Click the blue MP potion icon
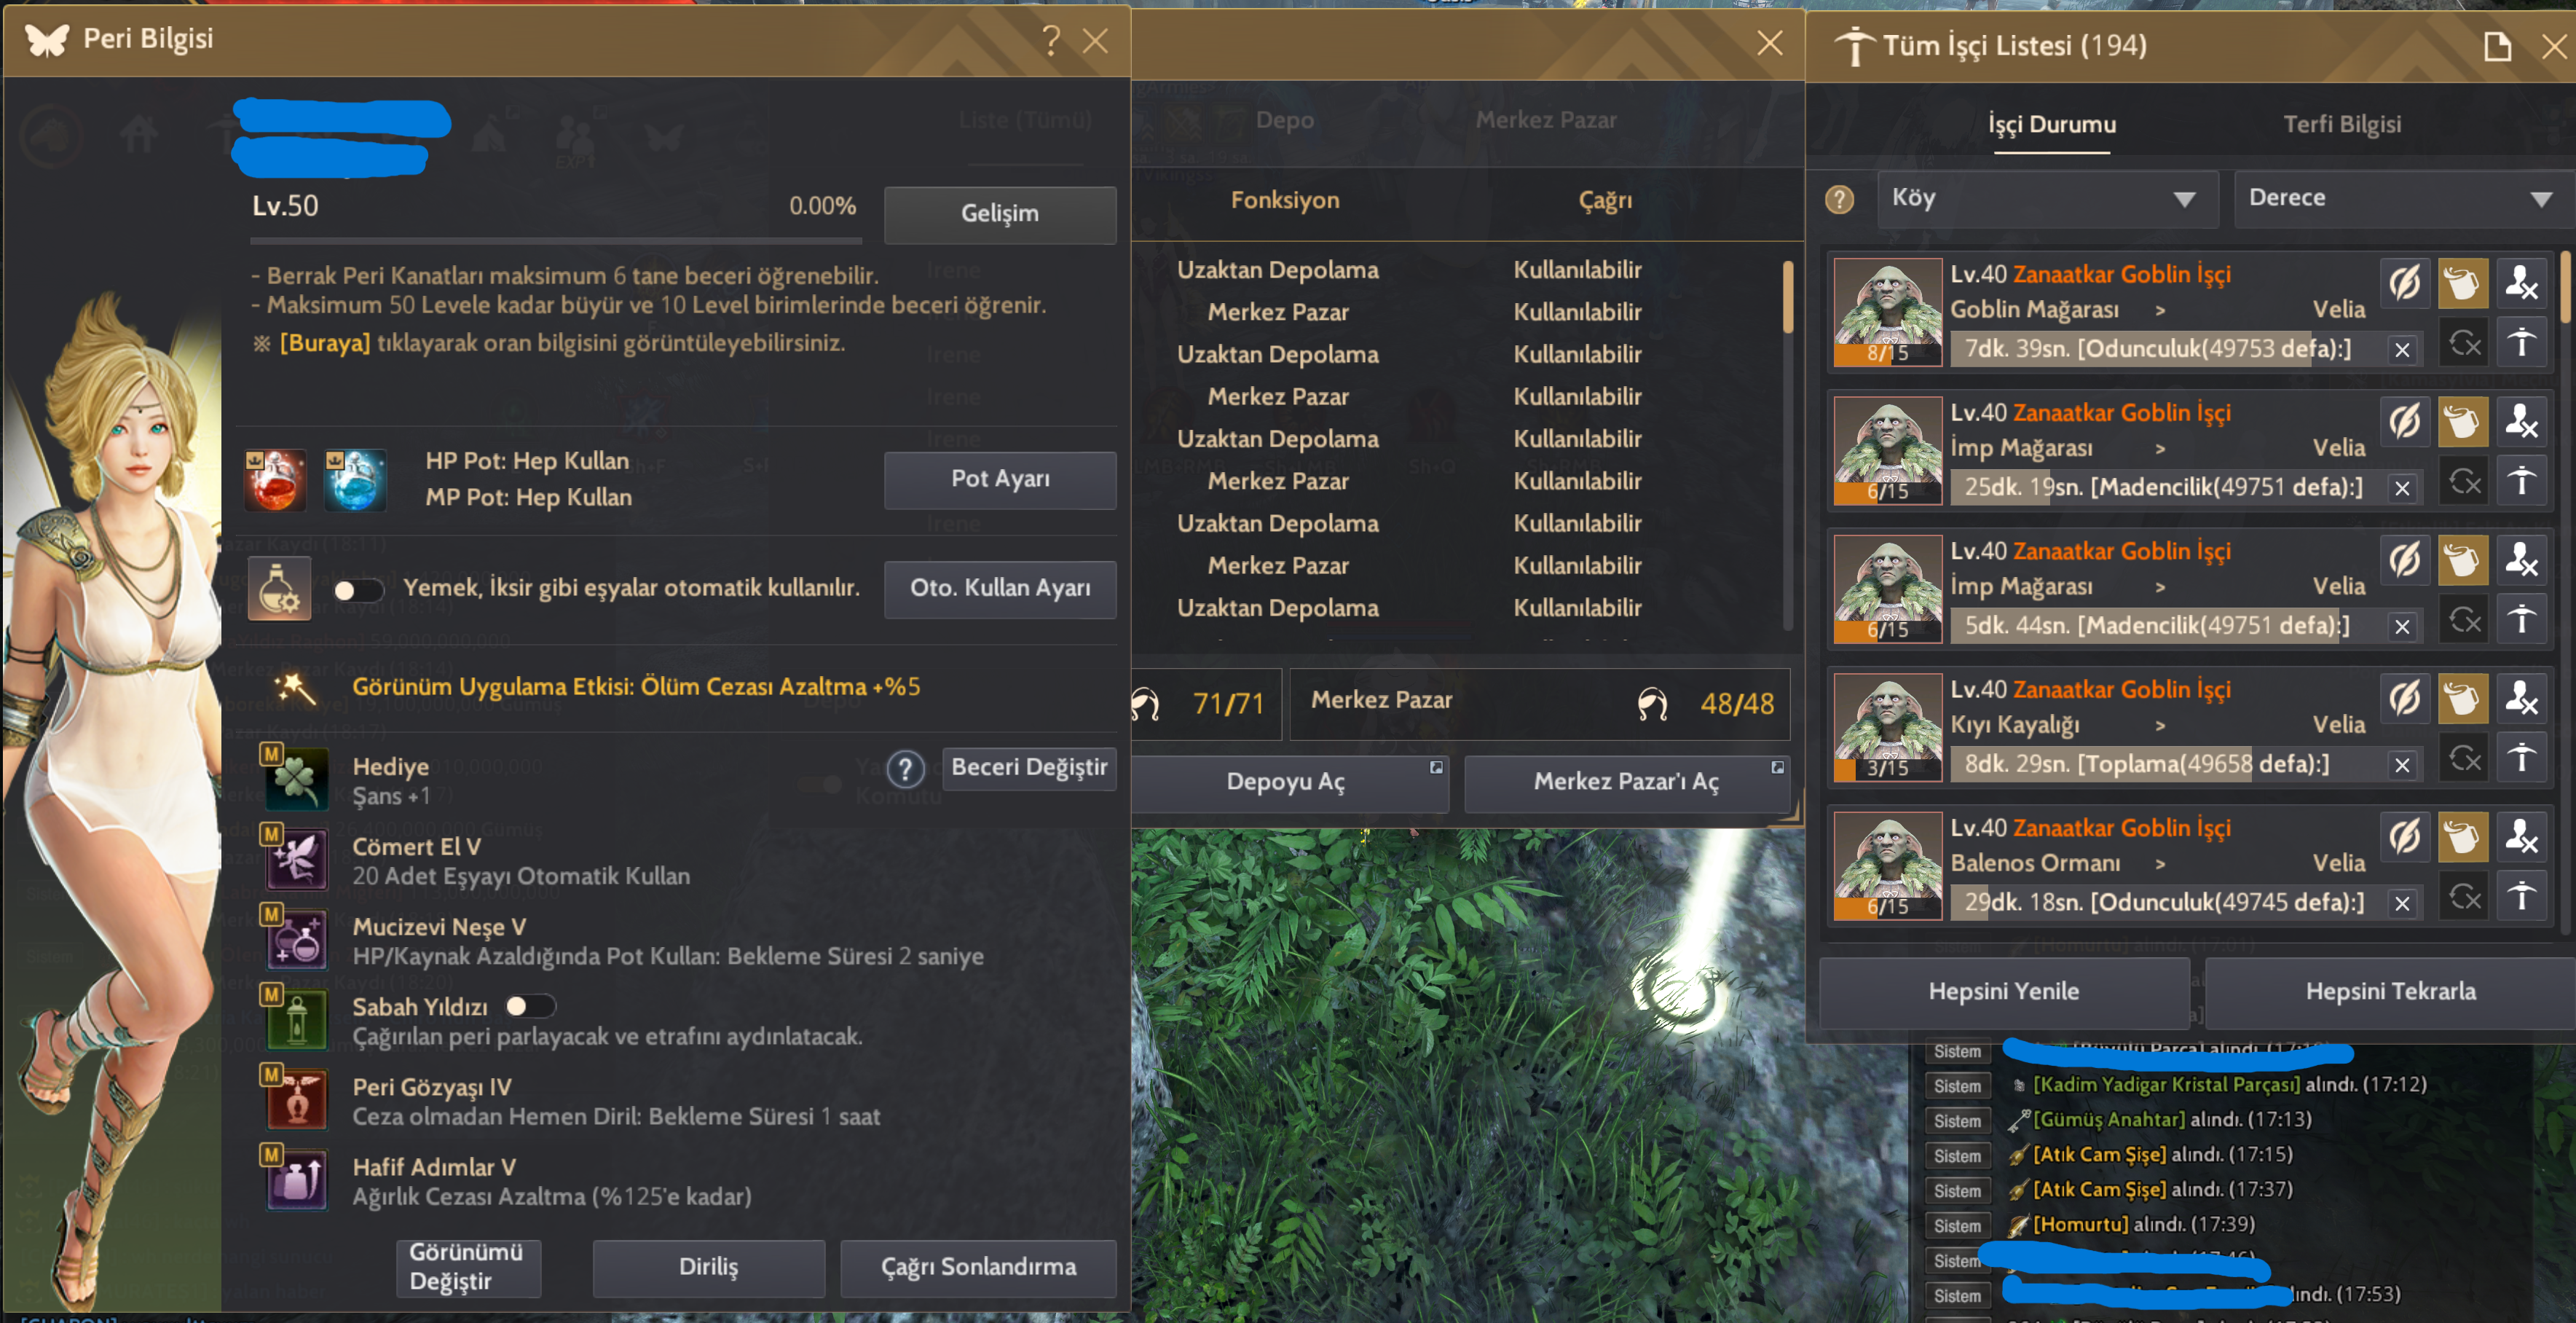This screenshot has width=2576, height=1323. point(355,480)
